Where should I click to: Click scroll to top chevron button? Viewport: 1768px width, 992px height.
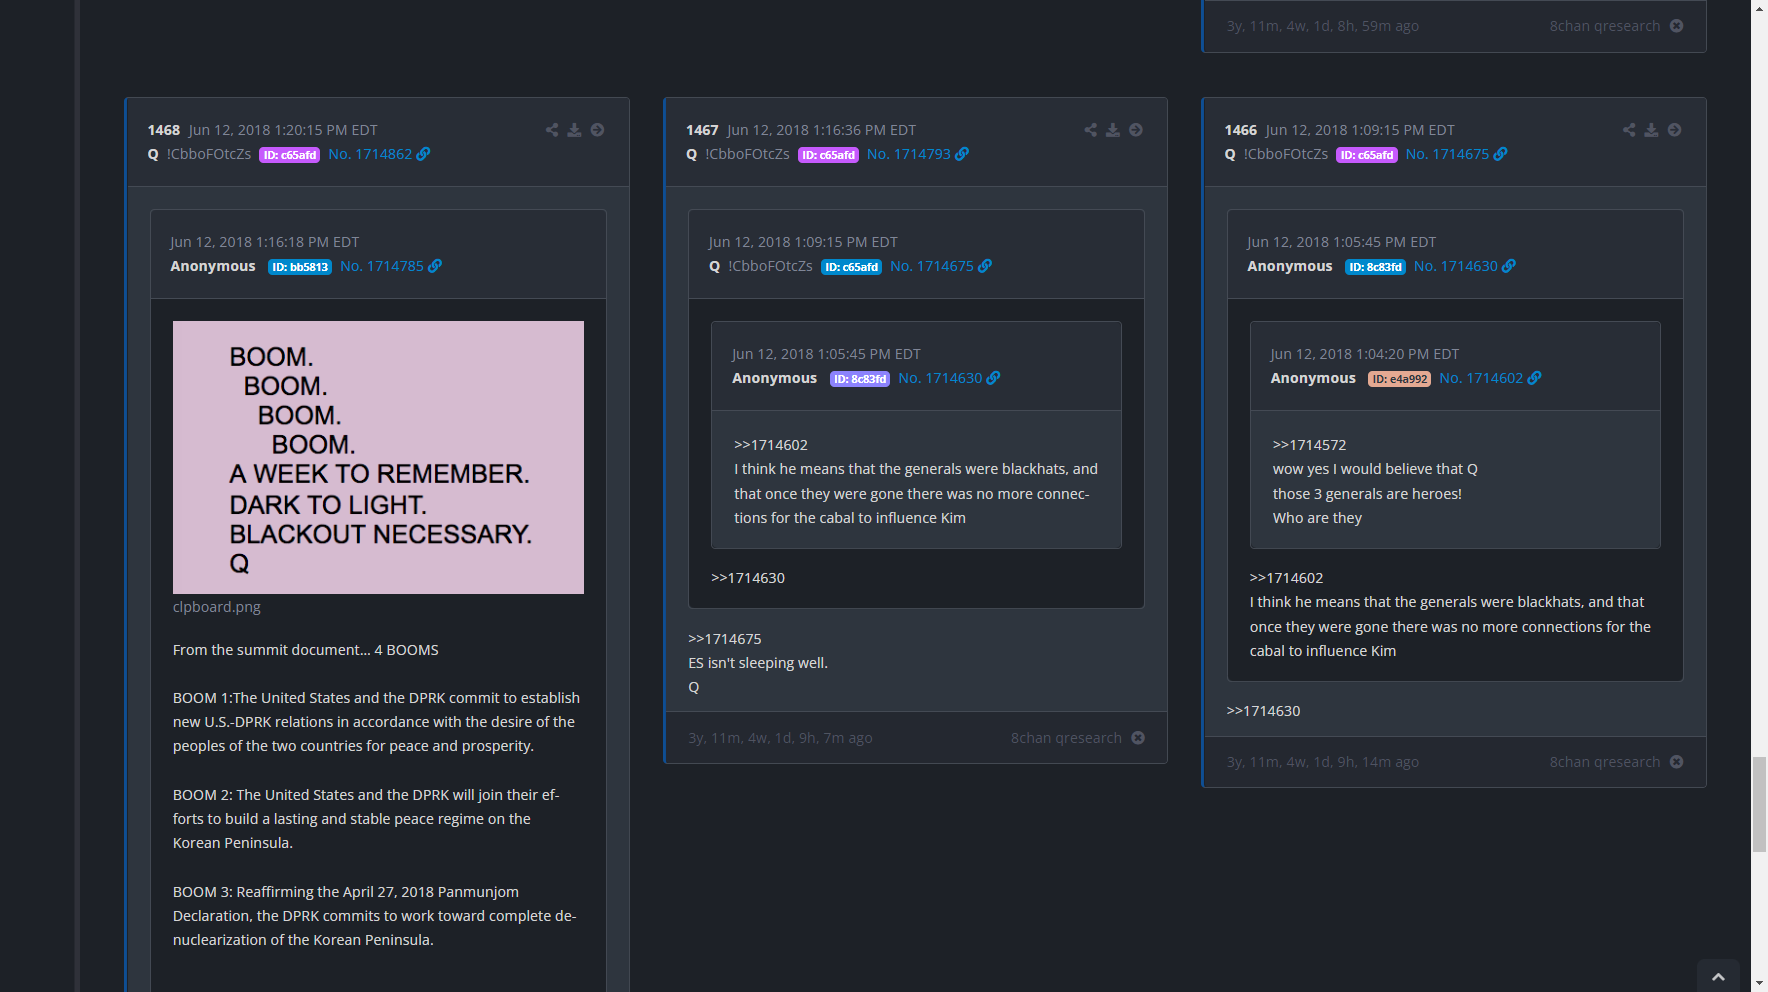pyautogui.click(x=1718, y=977)
